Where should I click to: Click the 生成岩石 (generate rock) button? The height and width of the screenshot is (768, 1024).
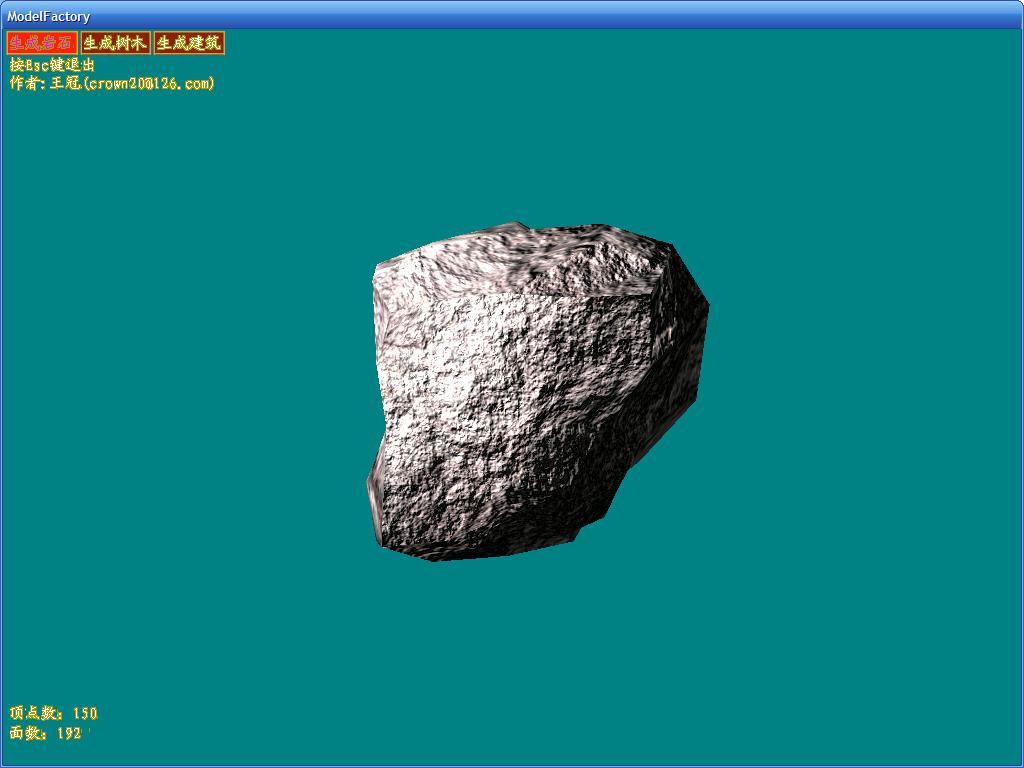pos(42,43)
